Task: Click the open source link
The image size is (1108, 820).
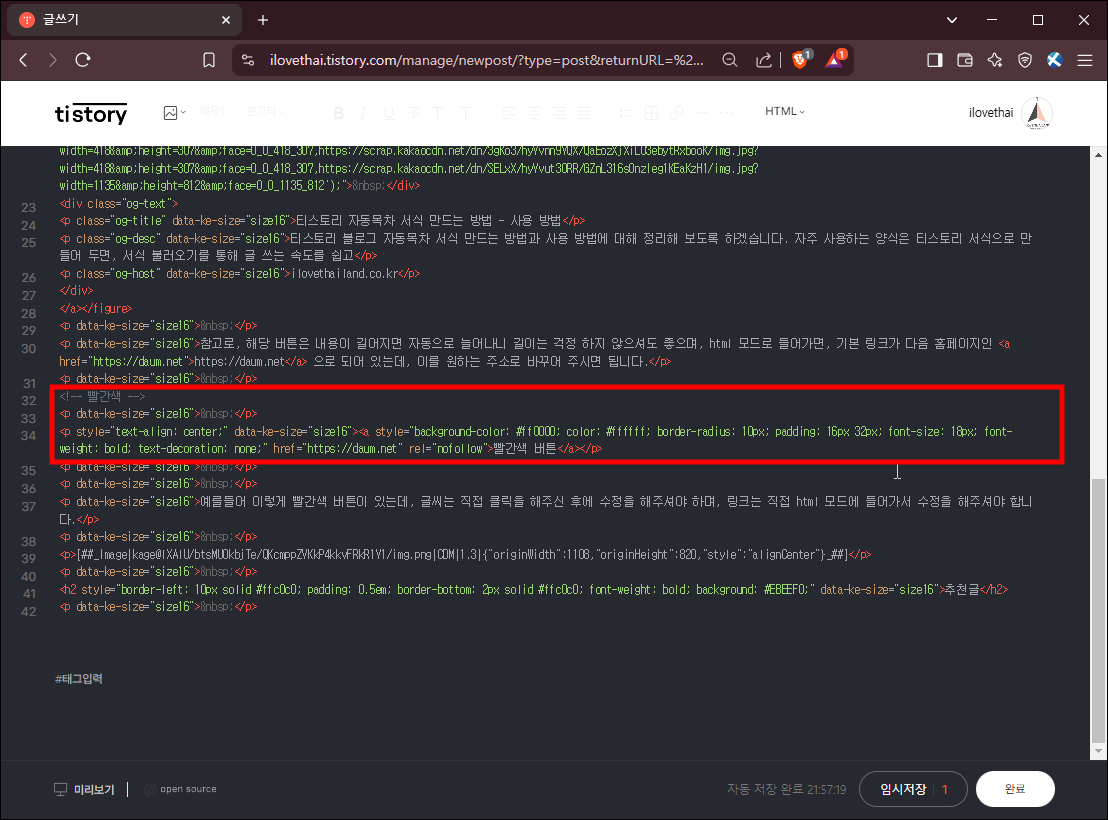Action: pyautogui.click(x=181, y=789)
